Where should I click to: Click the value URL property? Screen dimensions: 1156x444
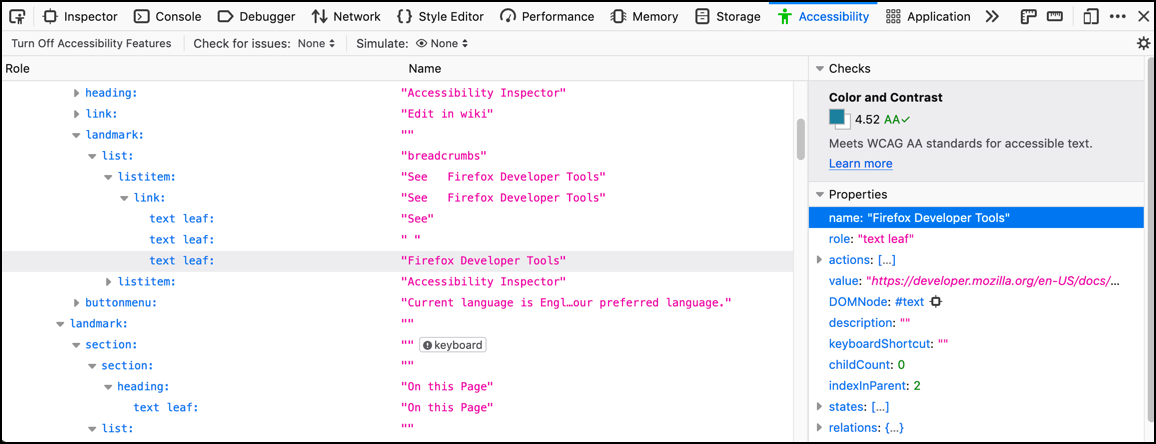click(996, 281)
